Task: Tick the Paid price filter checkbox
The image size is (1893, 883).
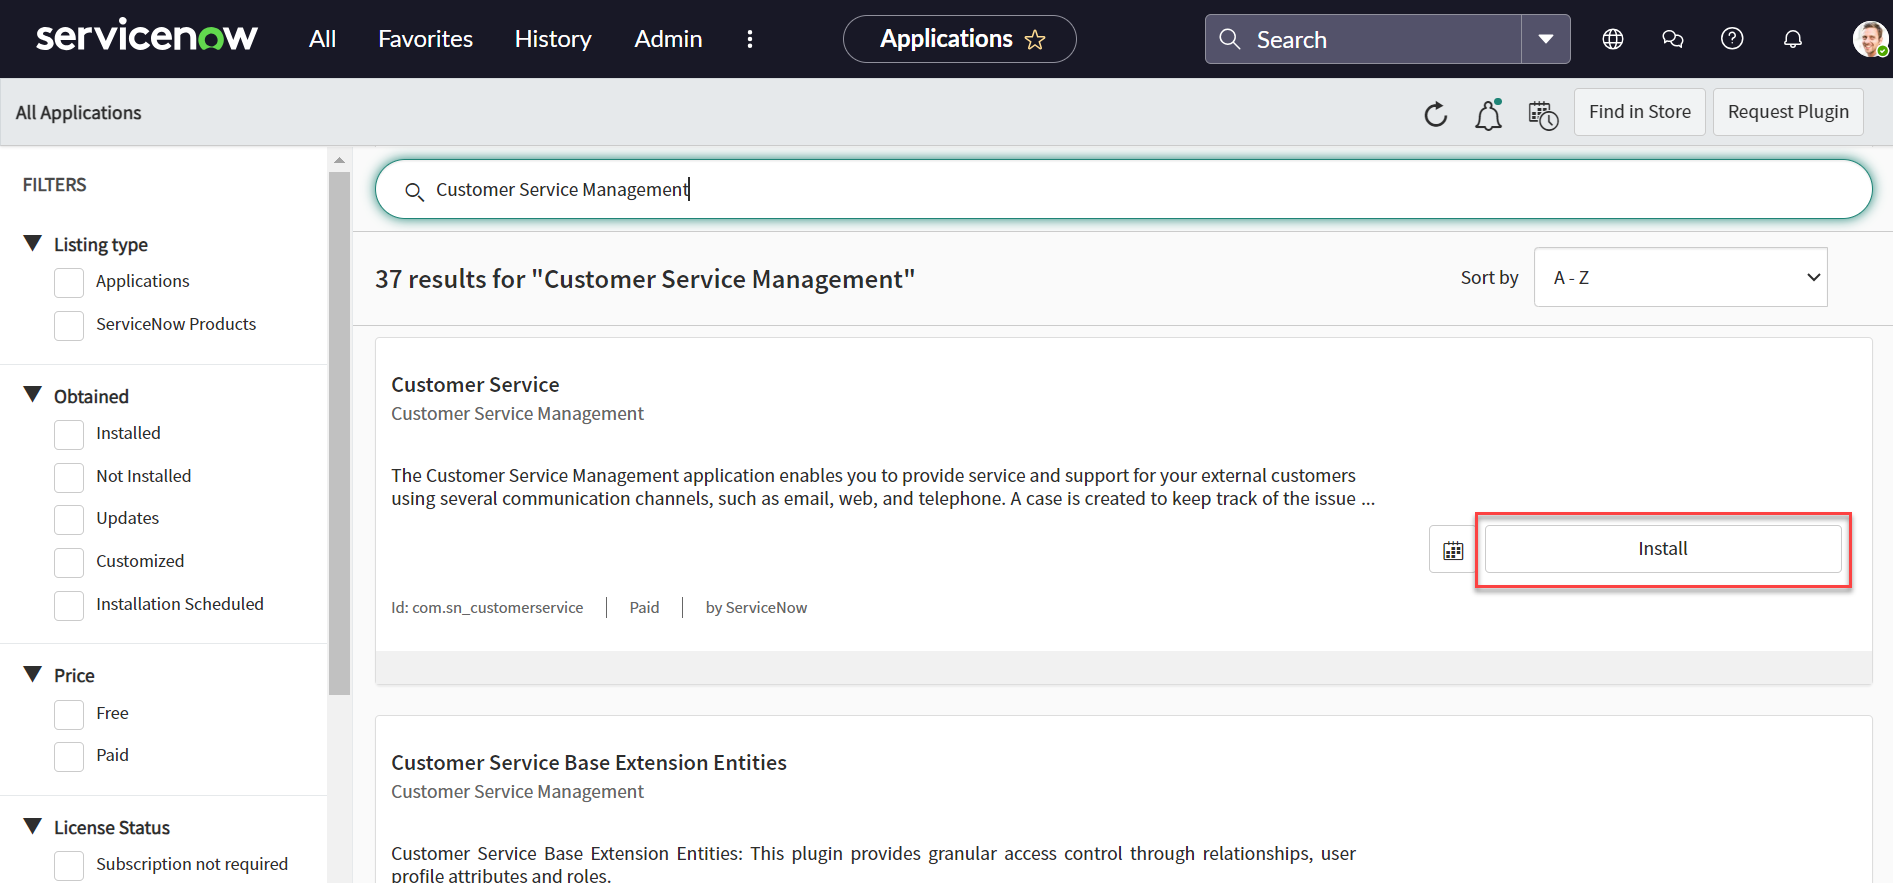Action: click(69, 756)
